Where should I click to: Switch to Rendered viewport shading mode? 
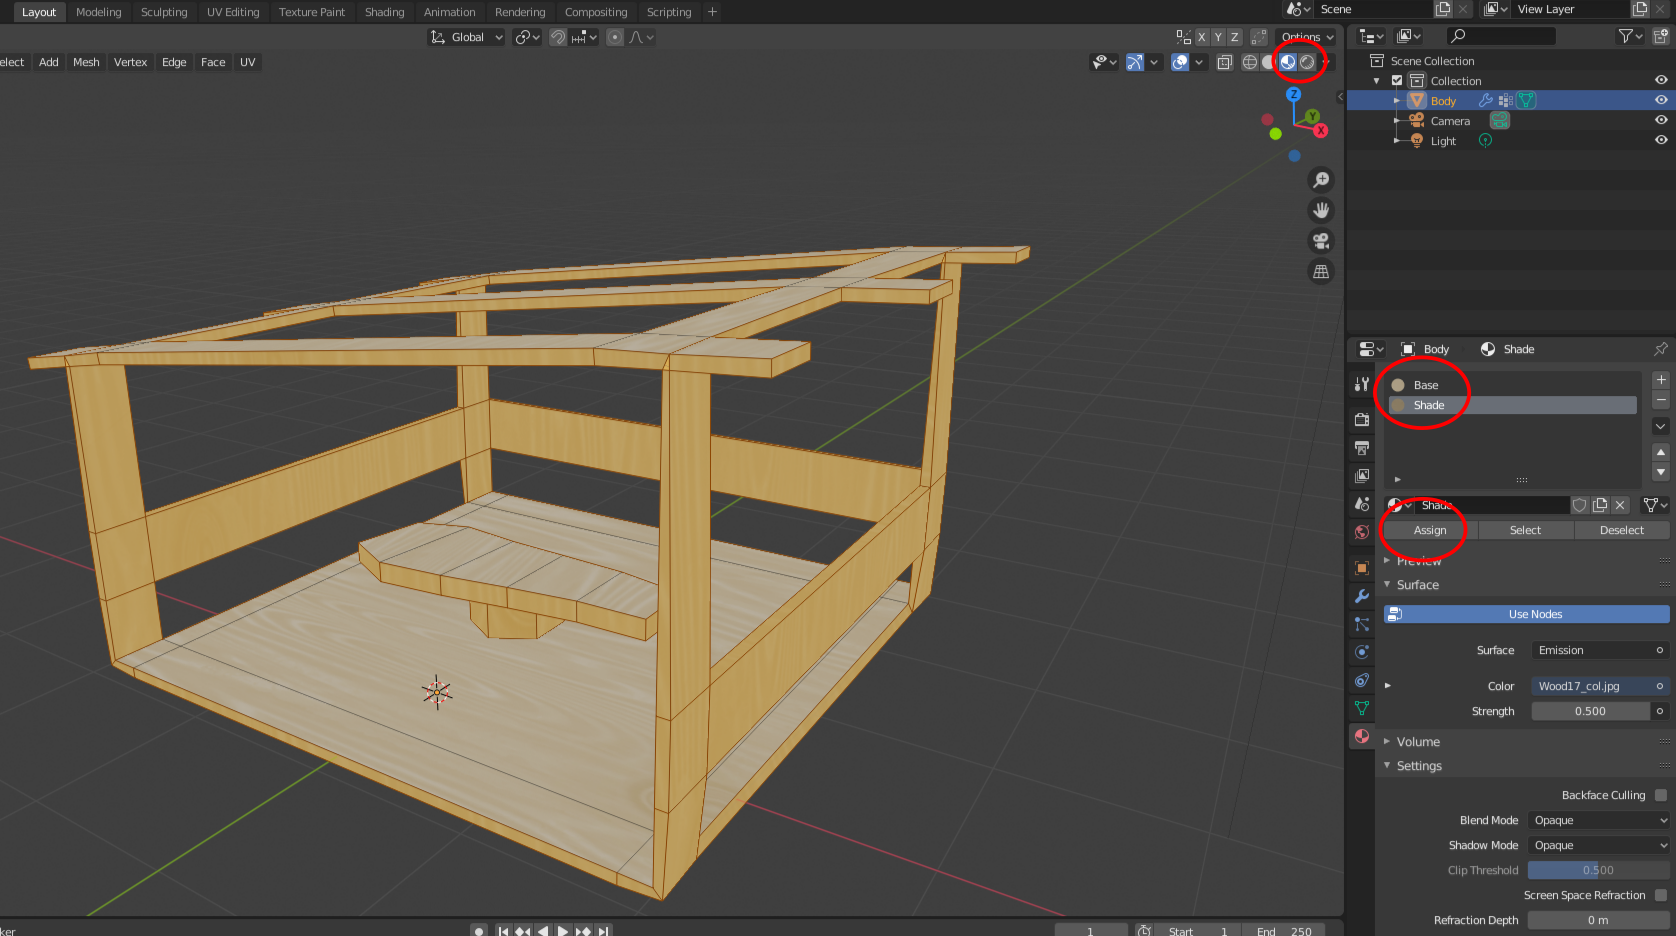(1309, 62)
